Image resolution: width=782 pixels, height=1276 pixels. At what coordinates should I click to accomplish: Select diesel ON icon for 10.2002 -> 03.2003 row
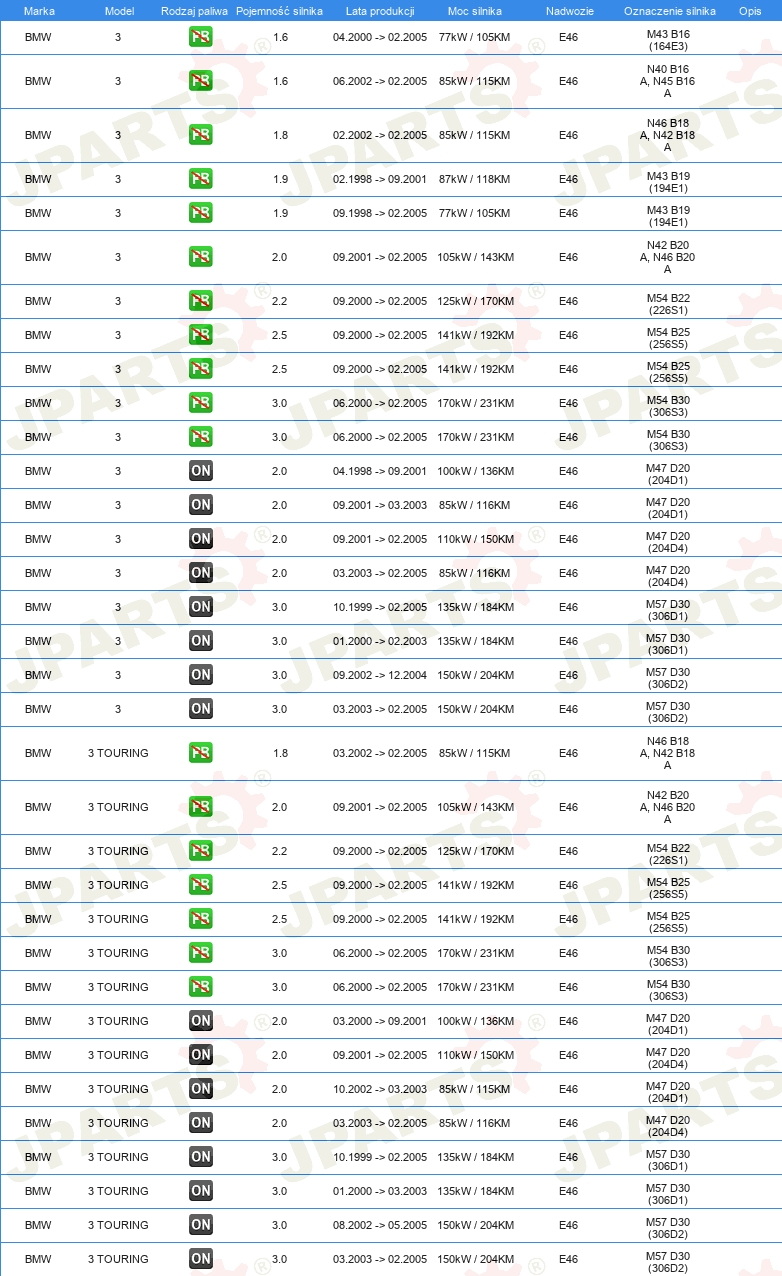tap(201, 1089)
